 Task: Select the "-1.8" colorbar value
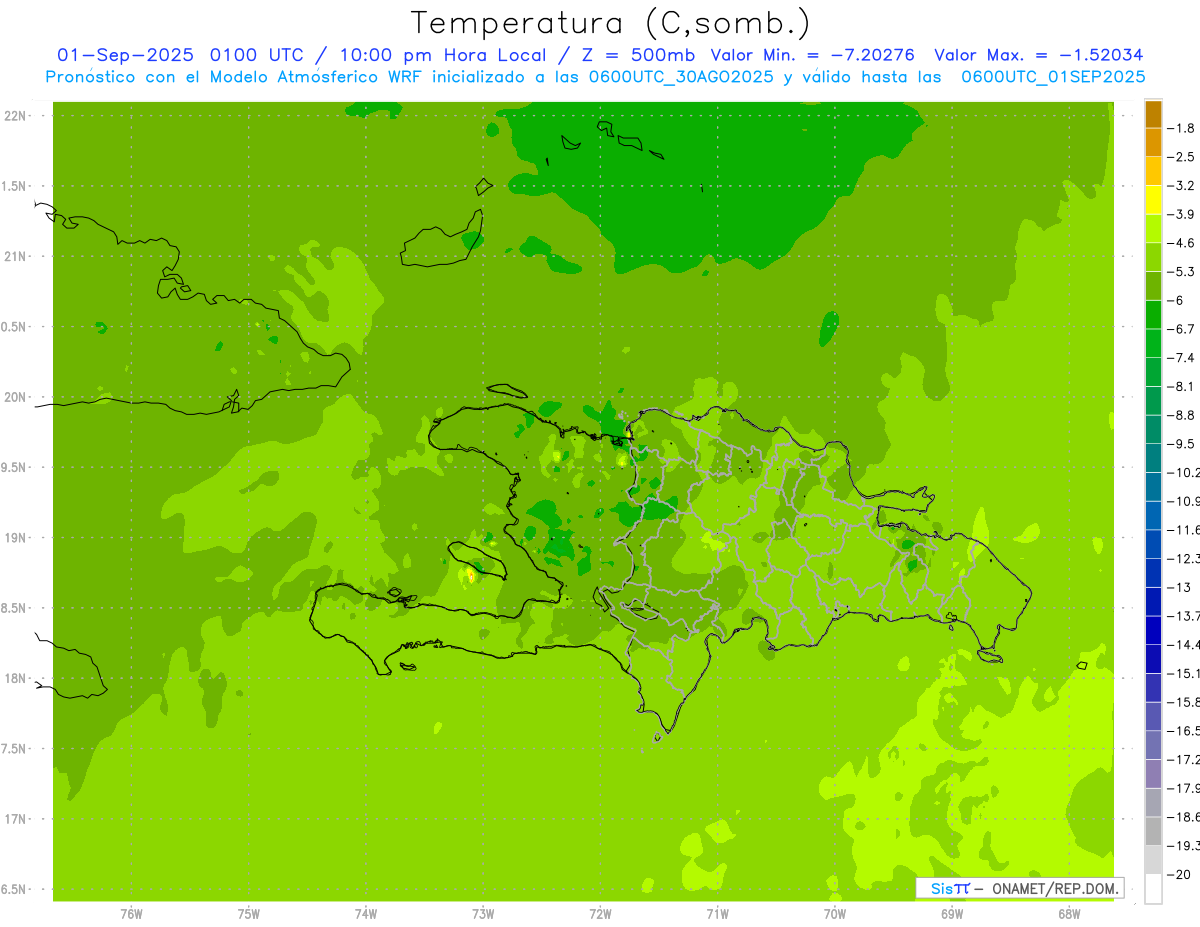coord(1181,128)
